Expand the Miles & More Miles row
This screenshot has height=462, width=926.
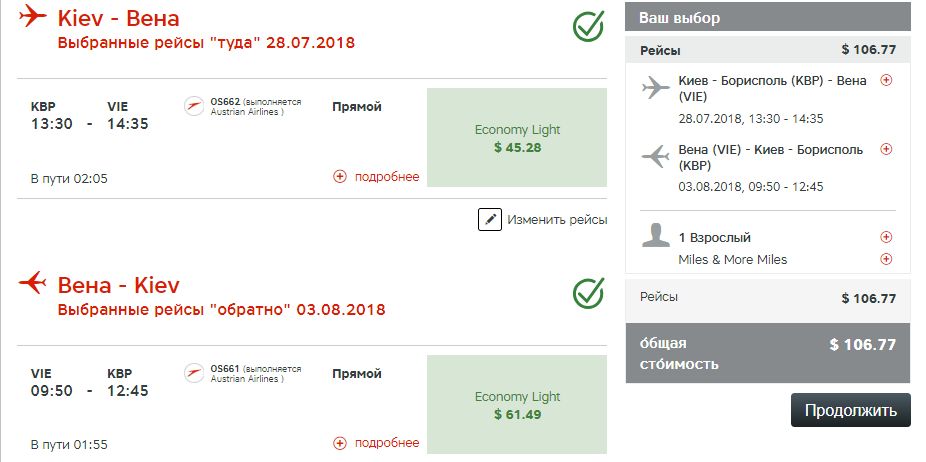click(886, 259)
